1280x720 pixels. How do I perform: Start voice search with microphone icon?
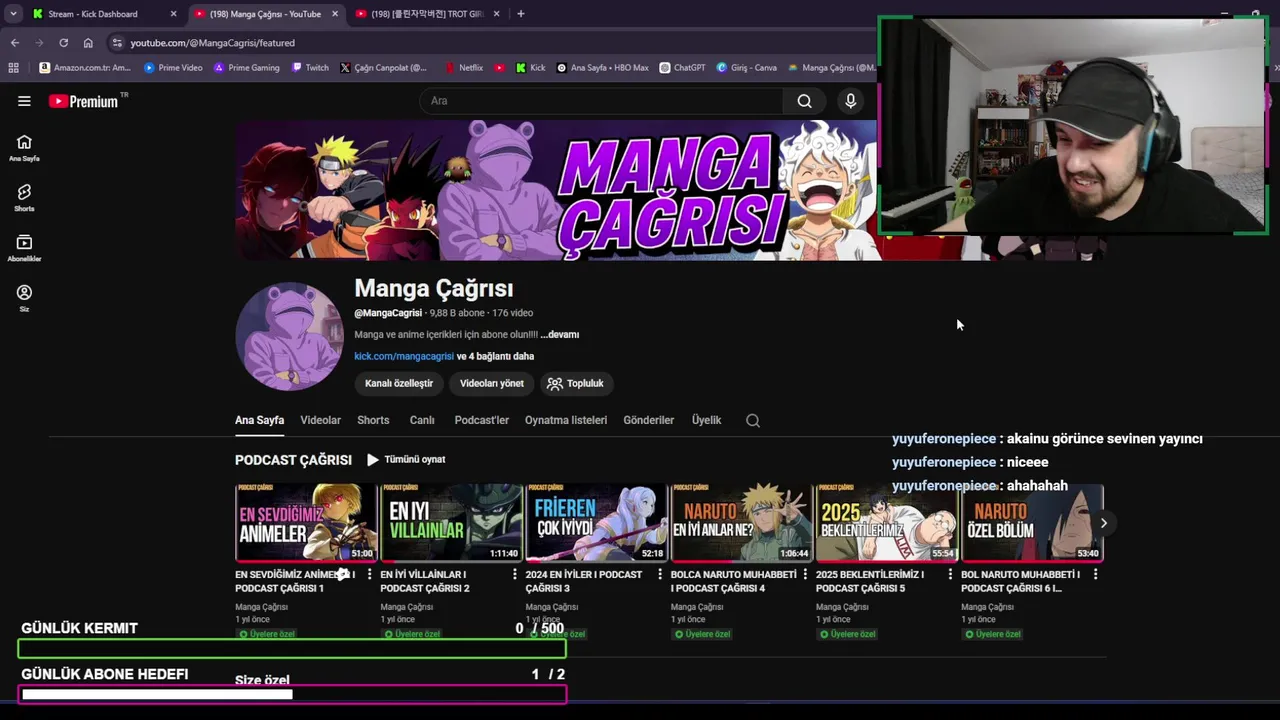point(851,101)
